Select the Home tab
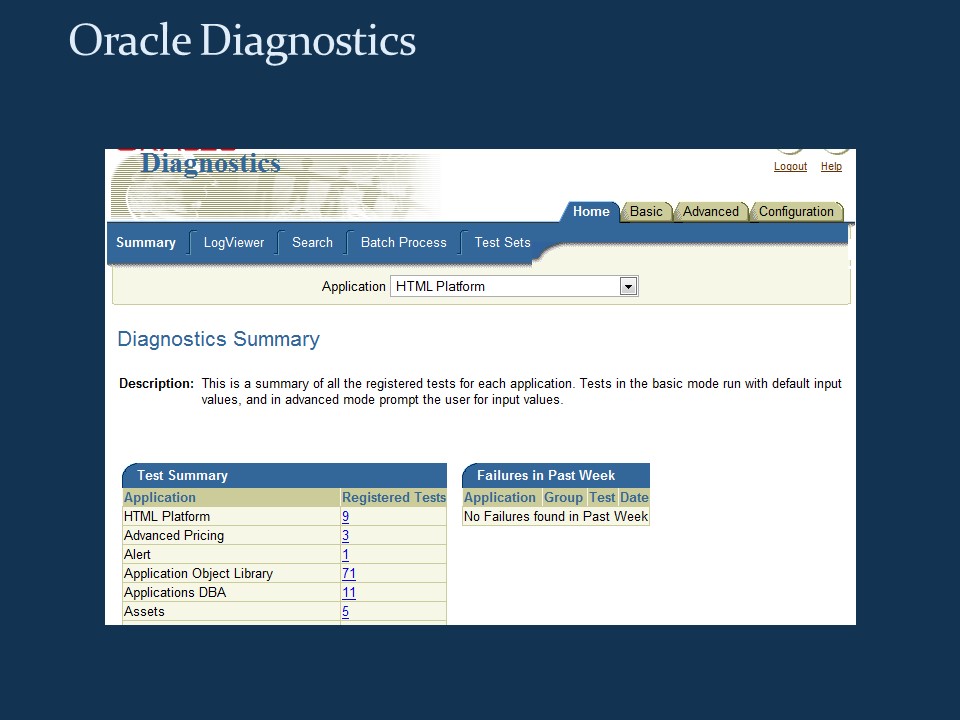960x720 pixels. [591, 212]
